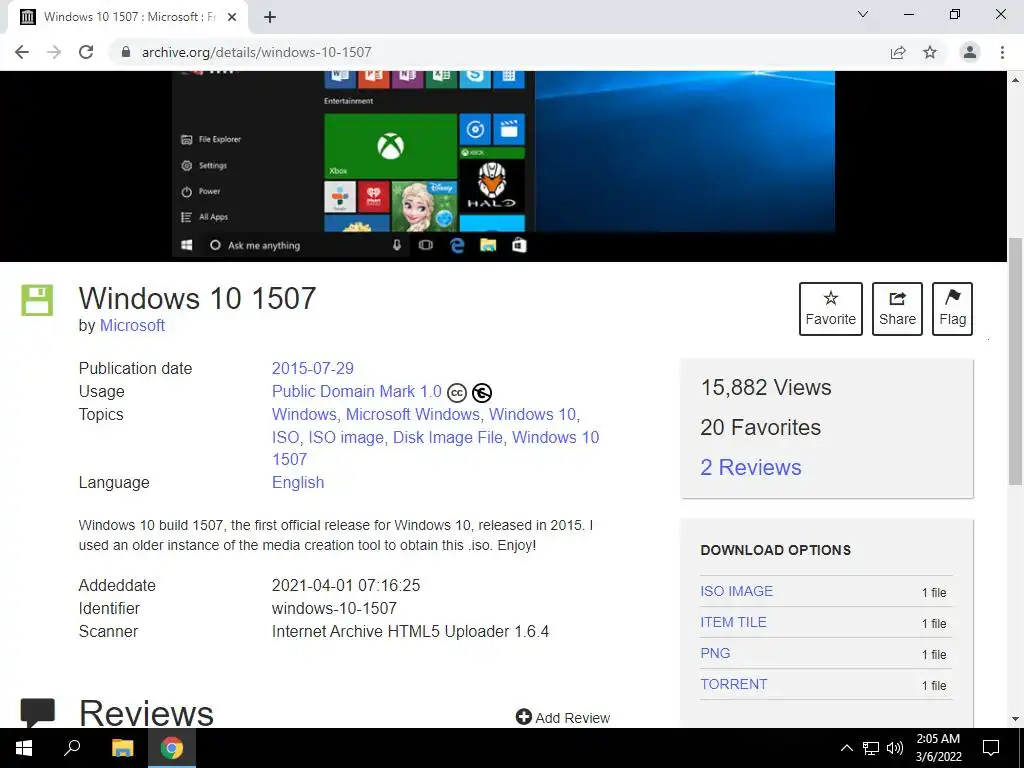
Task: Click the browser Forward arrow
Action: pos(54,52)
